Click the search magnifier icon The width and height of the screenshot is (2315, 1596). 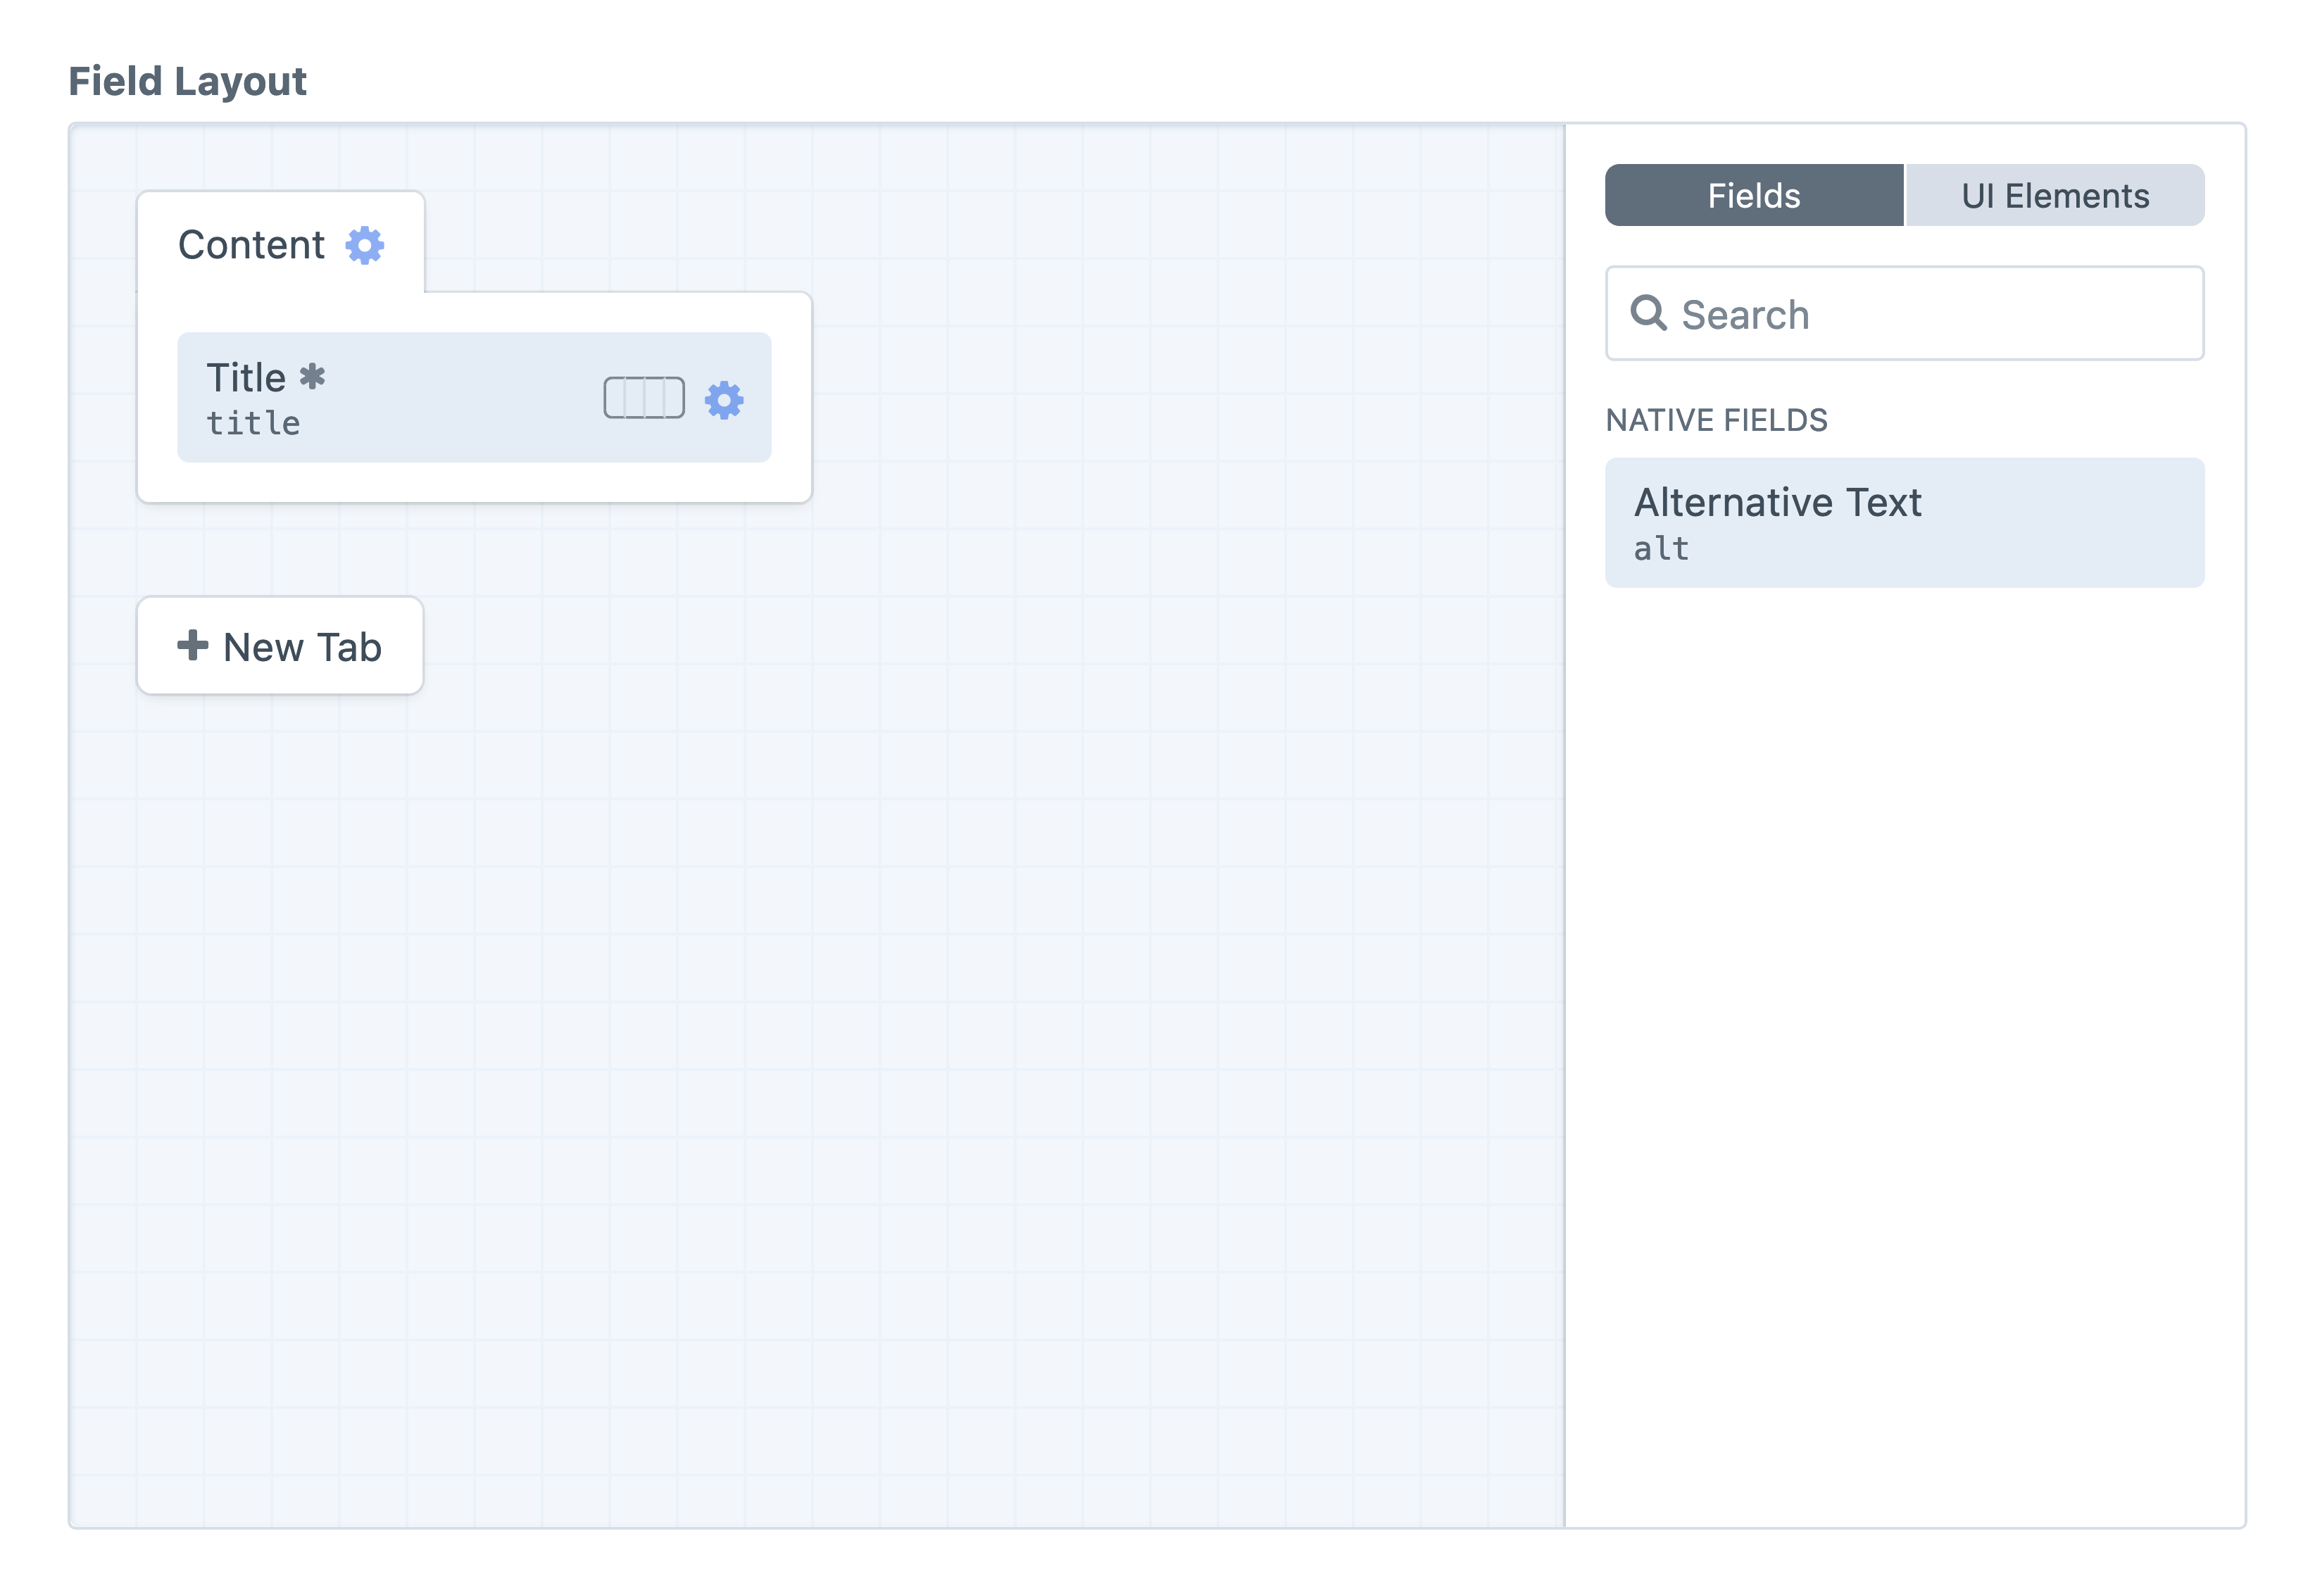[1649, 314]
